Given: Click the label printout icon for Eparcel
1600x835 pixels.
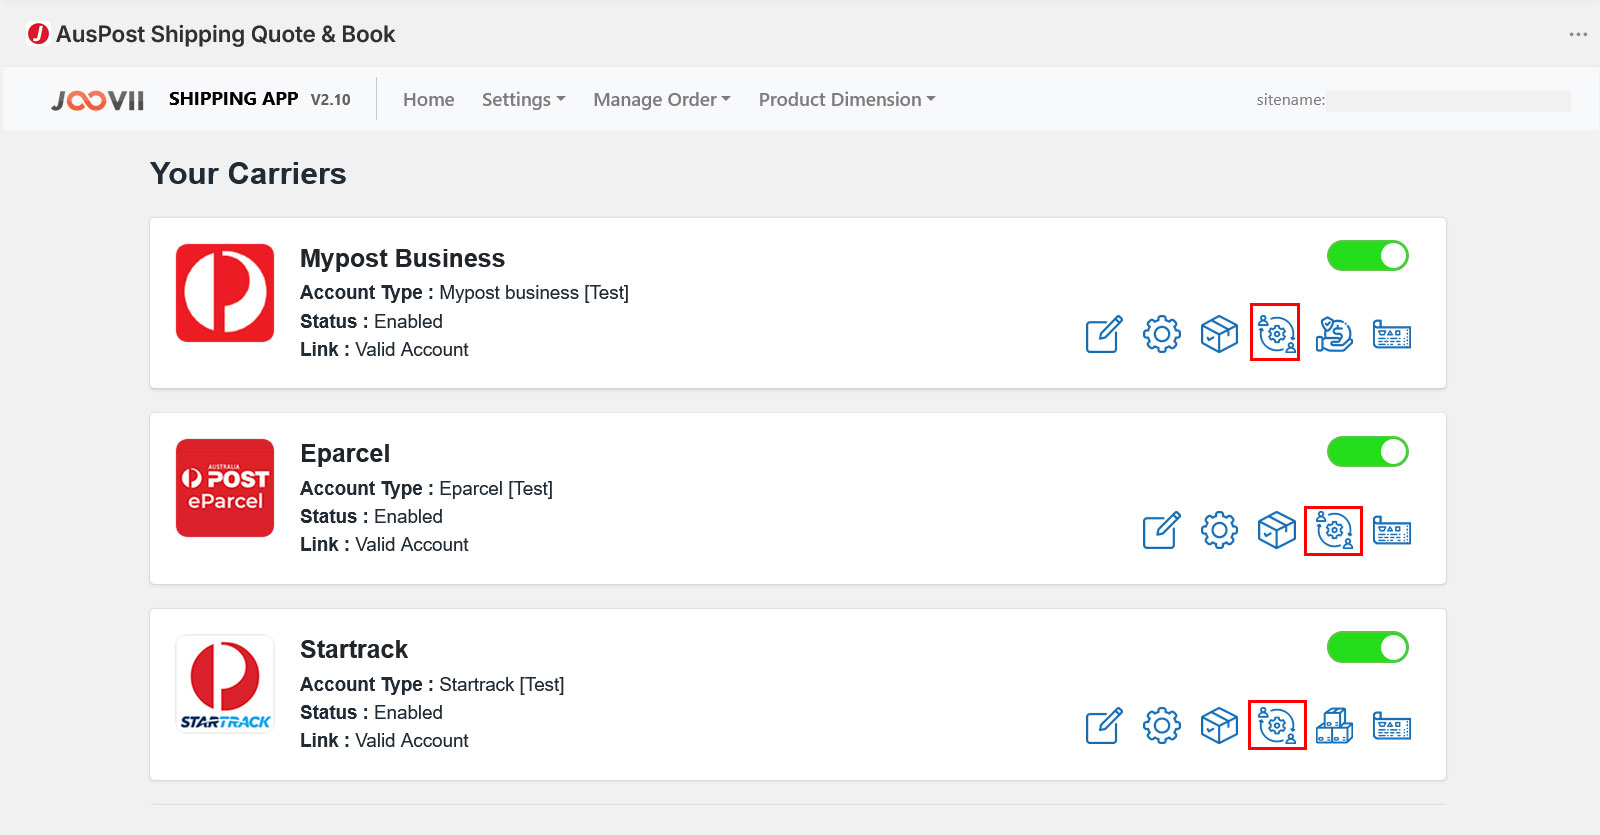Looking at the screenshot, I should pos(1391,530).
